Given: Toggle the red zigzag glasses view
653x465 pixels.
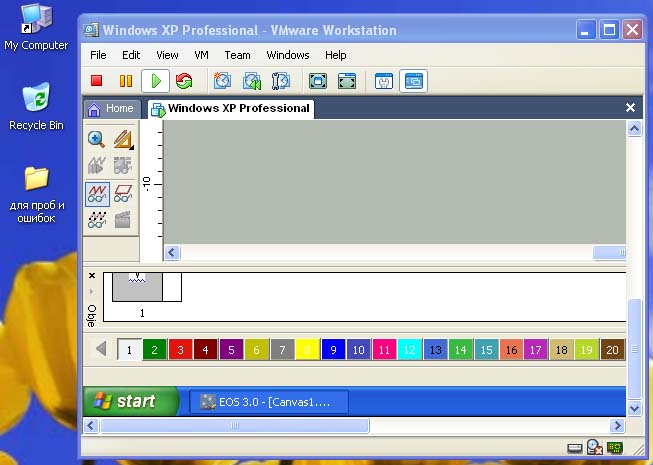Looking at the screenshot, I should 97,194.
